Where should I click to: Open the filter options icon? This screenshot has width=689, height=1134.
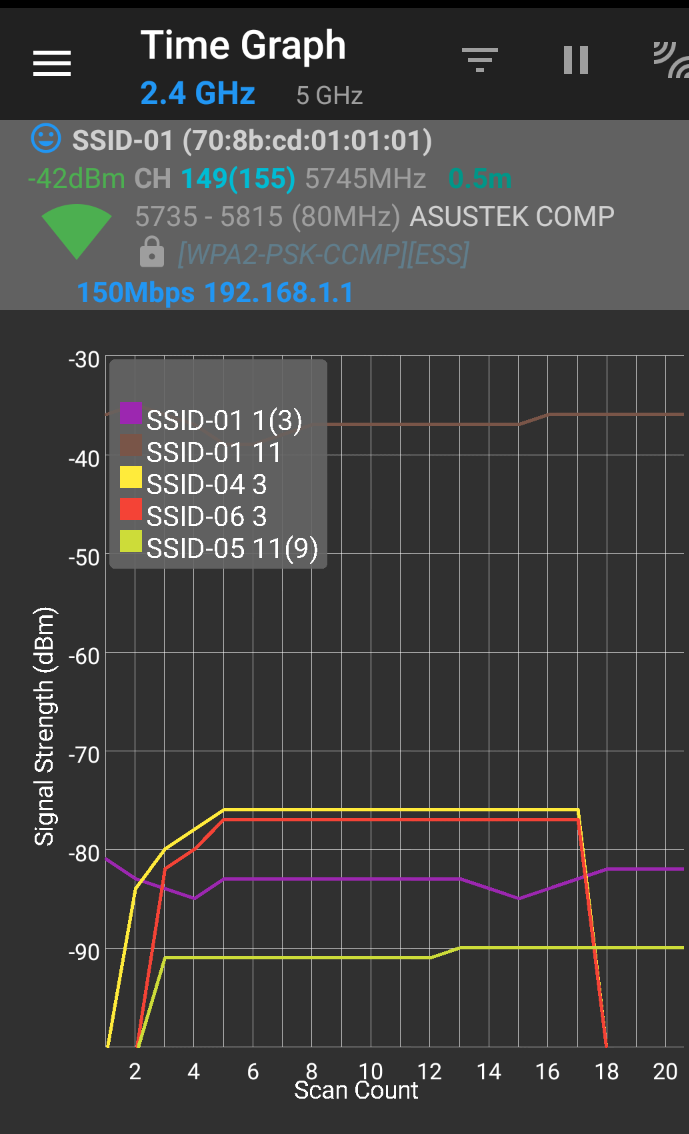point(480,61)
